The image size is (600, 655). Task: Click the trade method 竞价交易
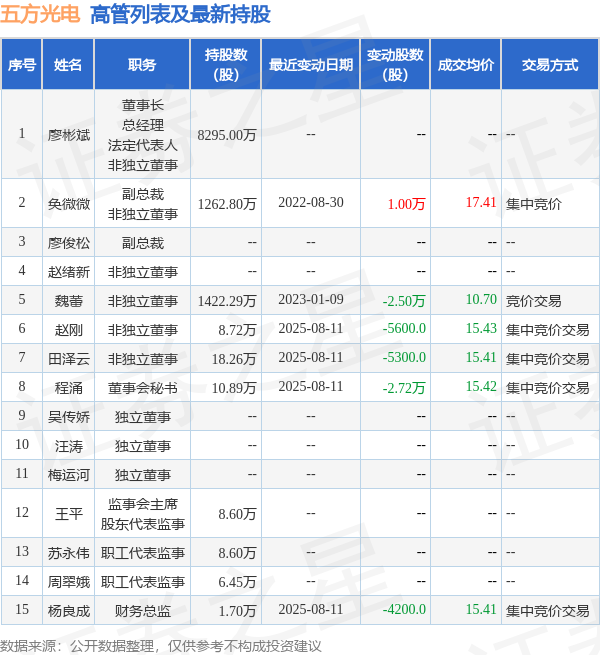coord(534,301)
